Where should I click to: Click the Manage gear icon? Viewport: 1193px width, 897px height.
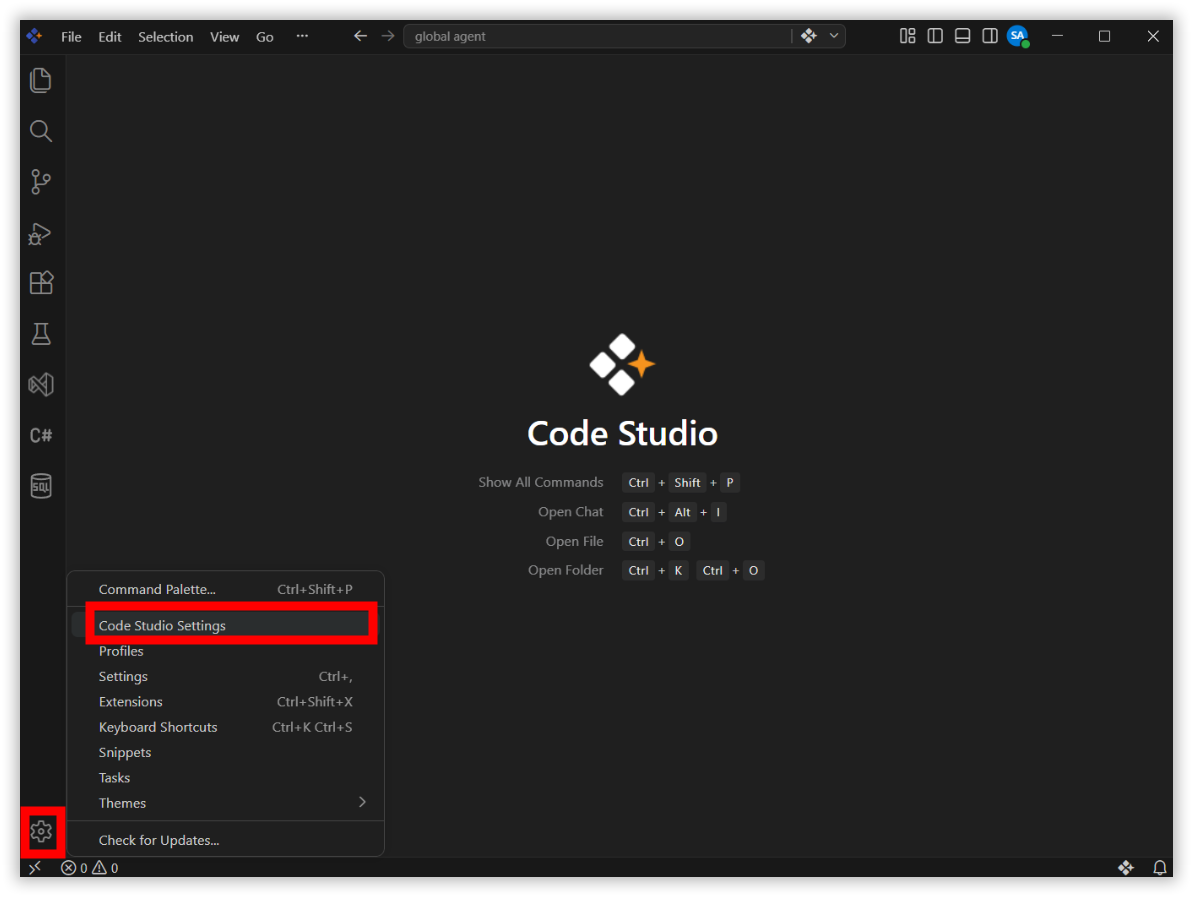tap(41, 831)
